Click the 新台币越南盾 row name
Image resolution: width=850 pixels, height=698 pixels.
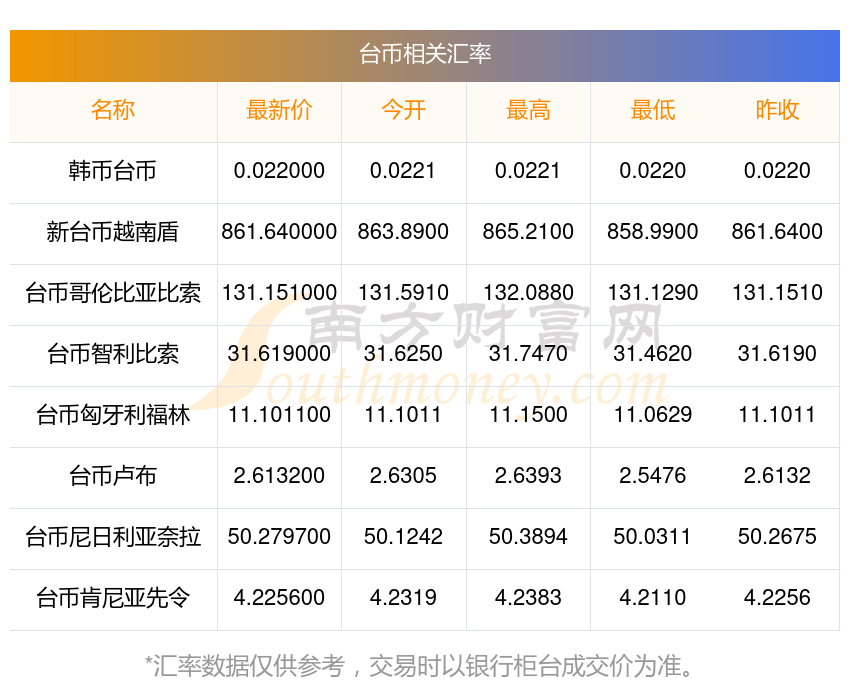[113, 232]
